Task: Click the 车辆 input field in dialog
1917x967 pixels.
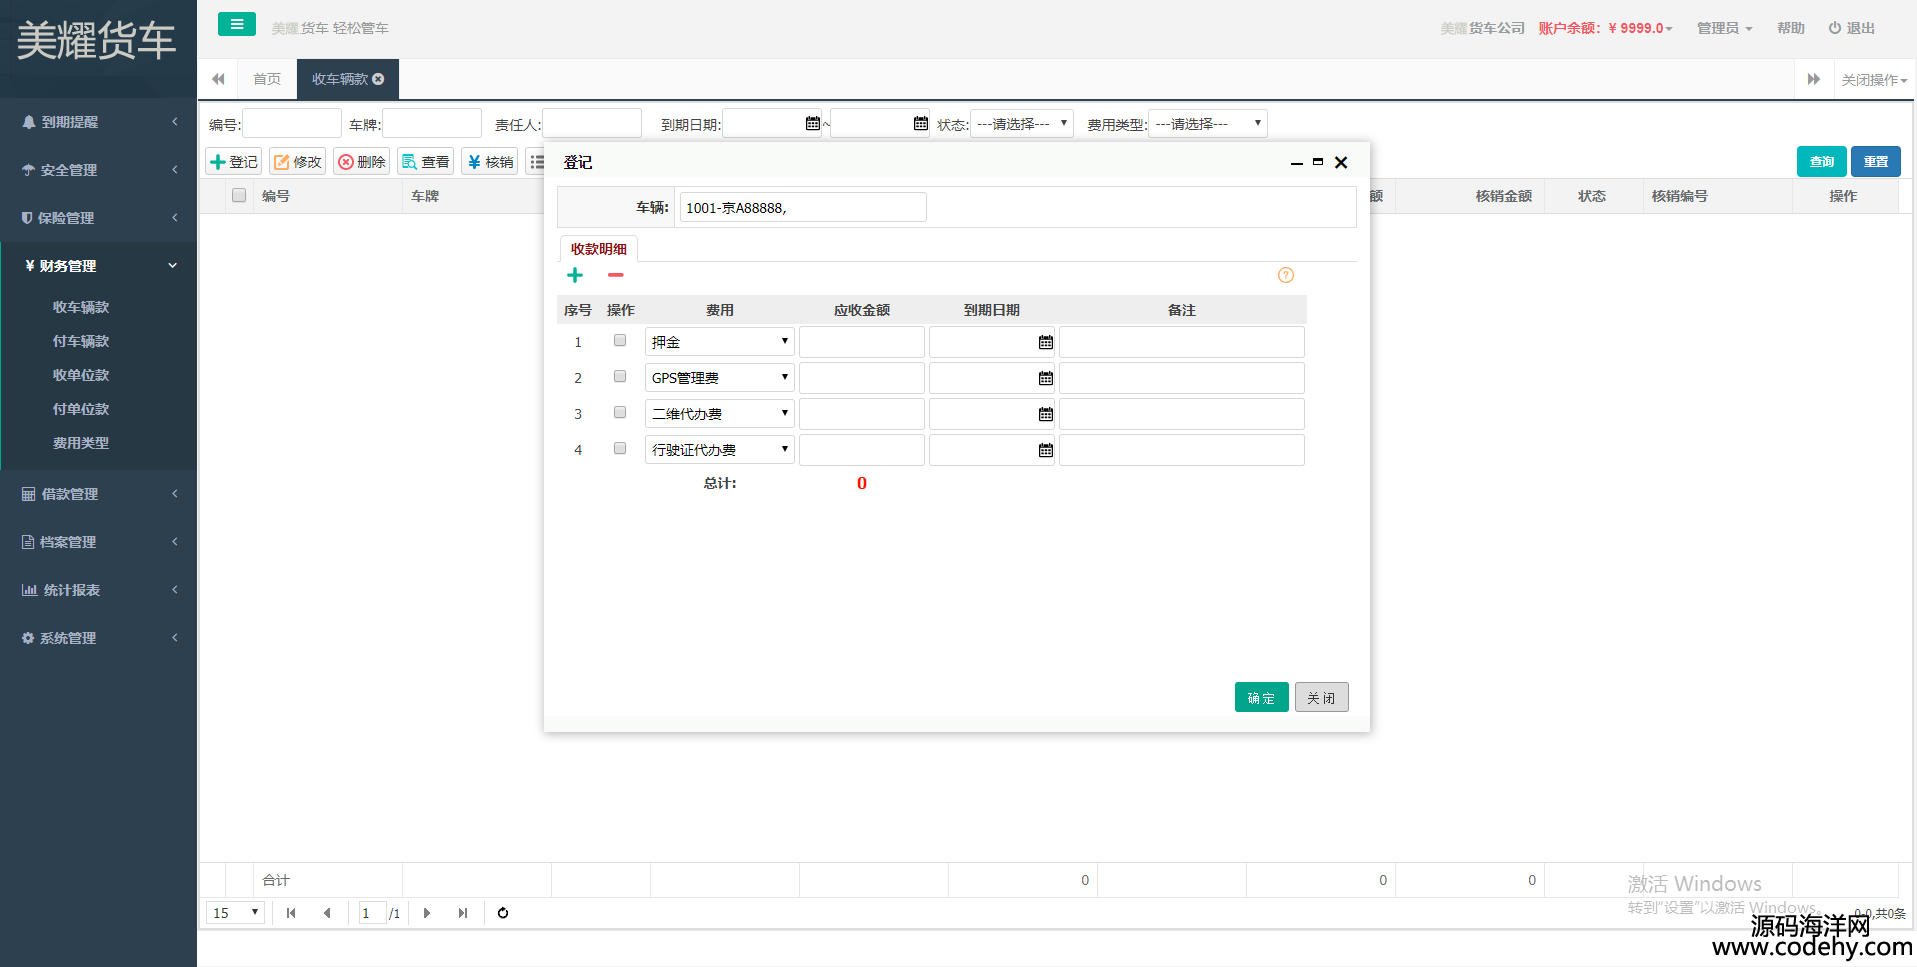Action: [803, 207]
